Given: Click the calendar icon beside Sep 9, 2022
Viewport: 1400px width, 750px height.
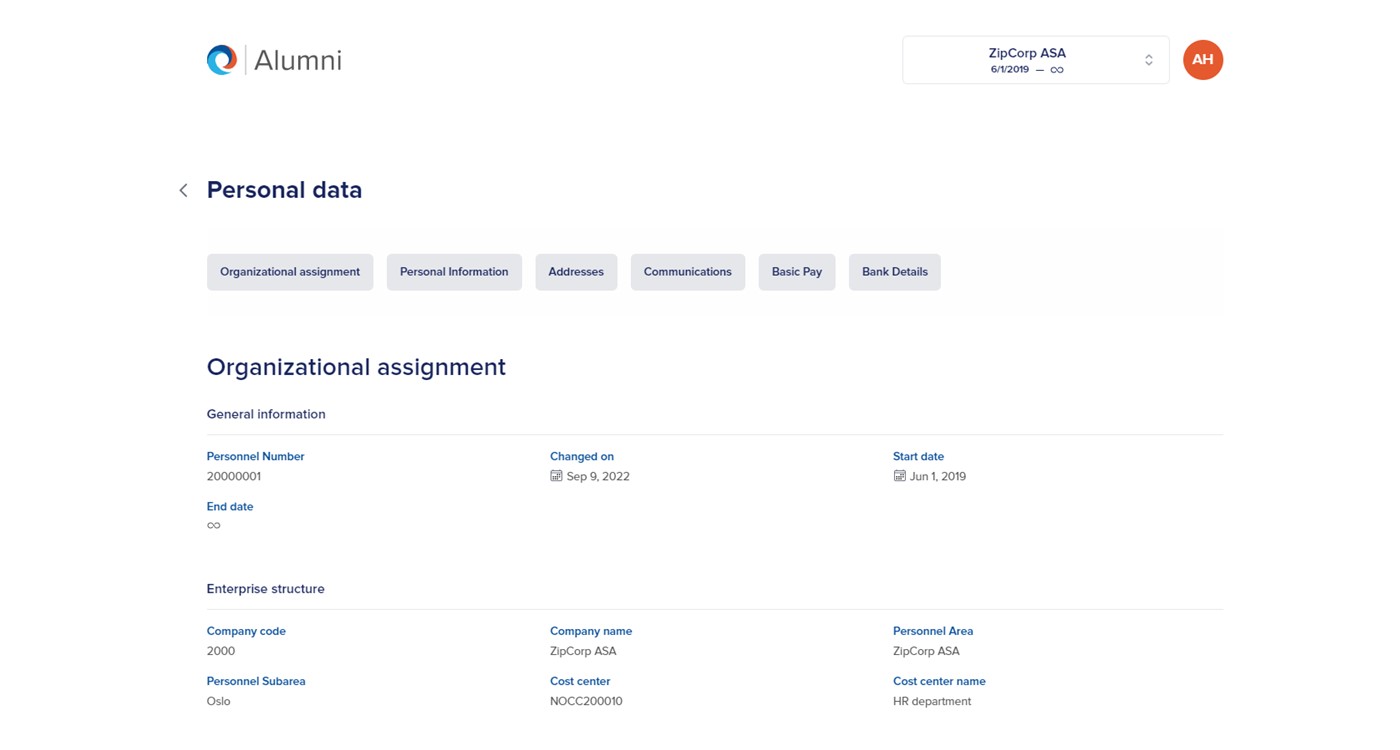Looking at the screenshot, I should [556, 476].
